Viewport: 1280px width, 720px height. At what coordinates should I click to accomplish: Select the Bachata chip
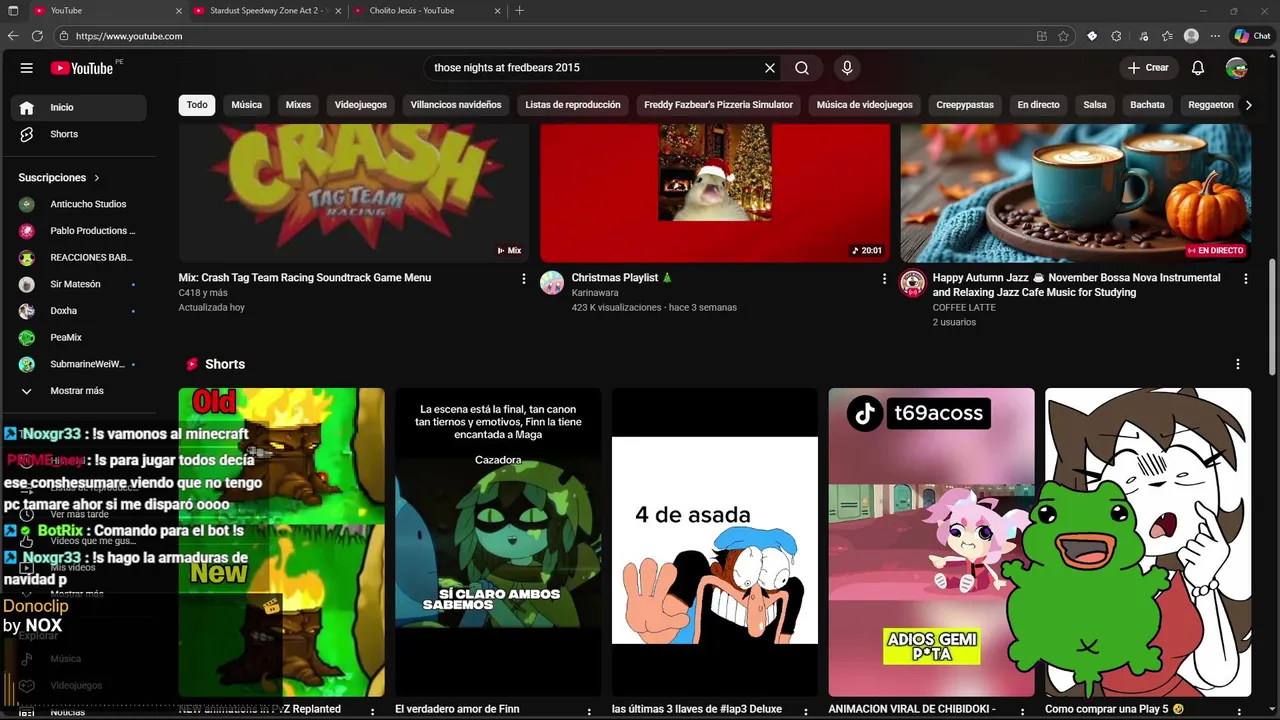click(x=1147, y=105)
